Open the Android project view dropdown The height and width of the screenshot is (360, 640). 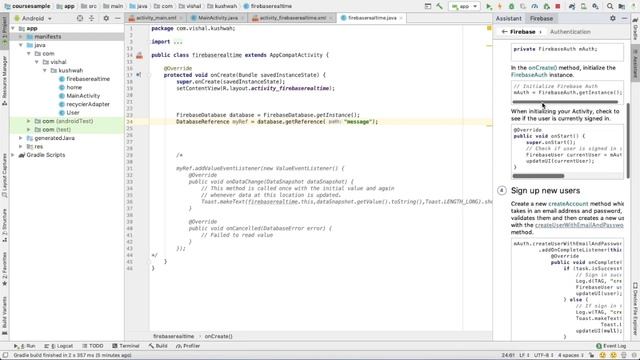pyautogui.click(x=33, y=18)
